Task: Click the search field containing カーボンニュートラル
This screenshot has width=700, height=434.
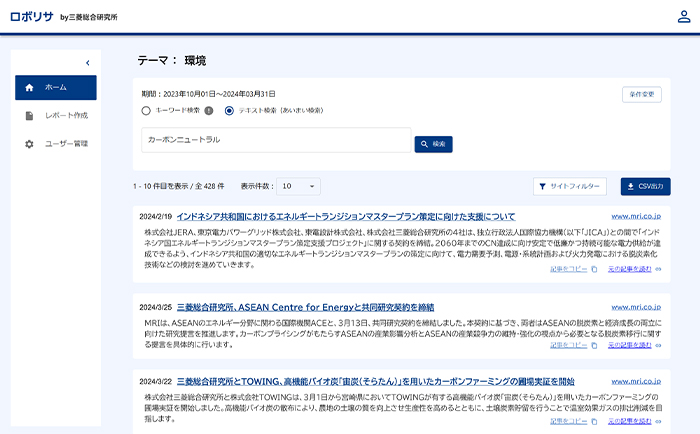Action: click(x=276, y=140)
